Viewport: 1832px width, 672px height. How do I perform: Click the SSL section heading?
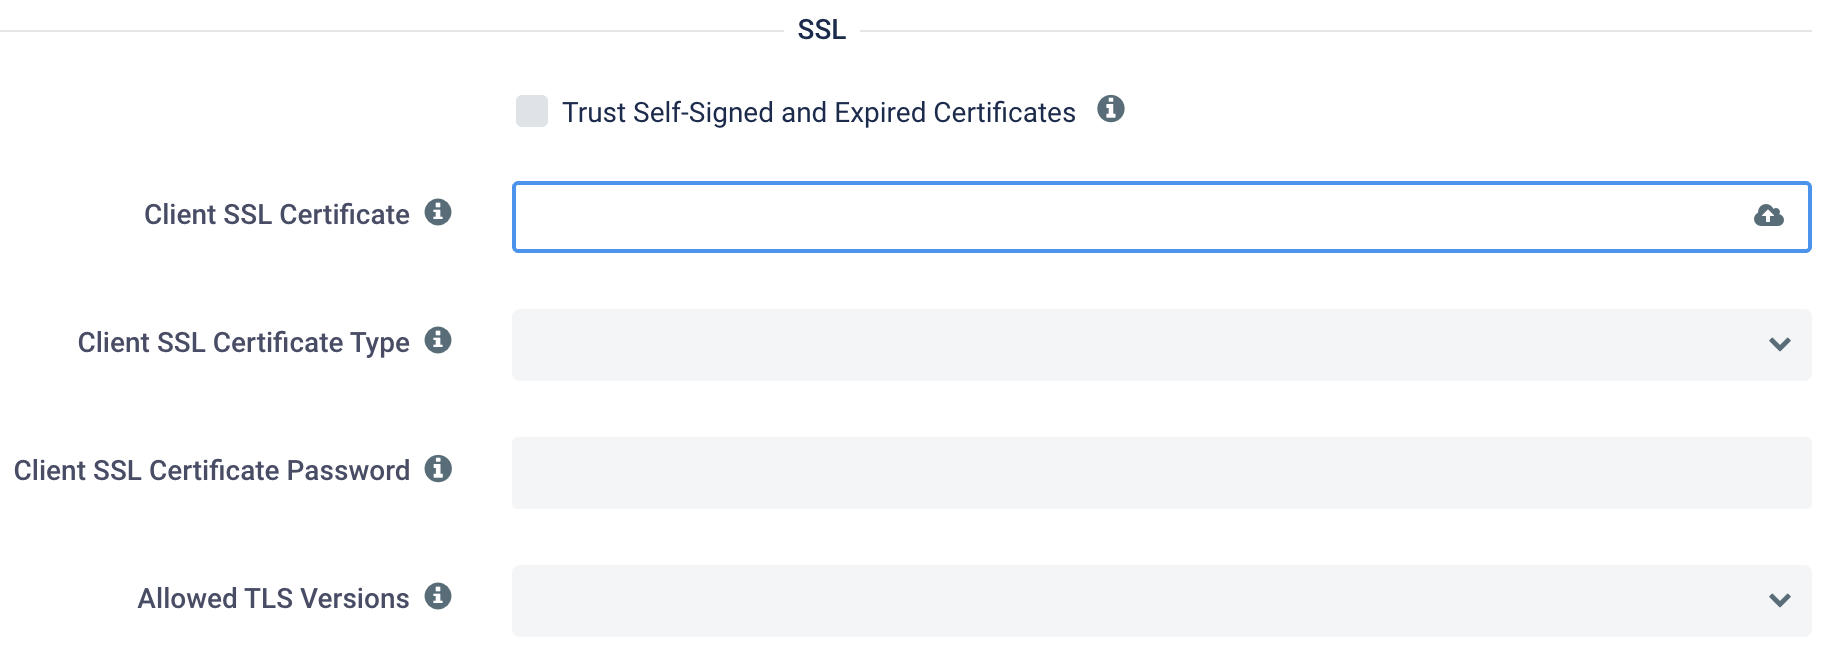tap(822, 30)
